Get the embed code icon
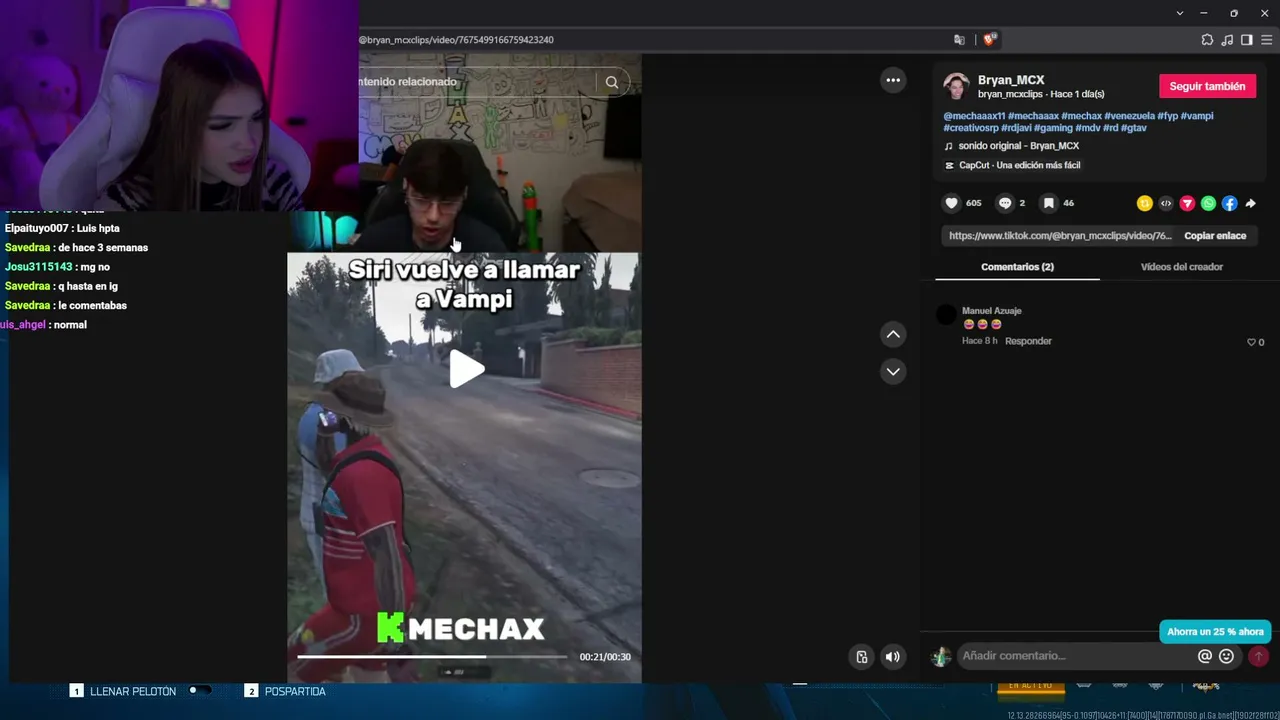The image size is (1280, 720). click(x=1166, y=203)
